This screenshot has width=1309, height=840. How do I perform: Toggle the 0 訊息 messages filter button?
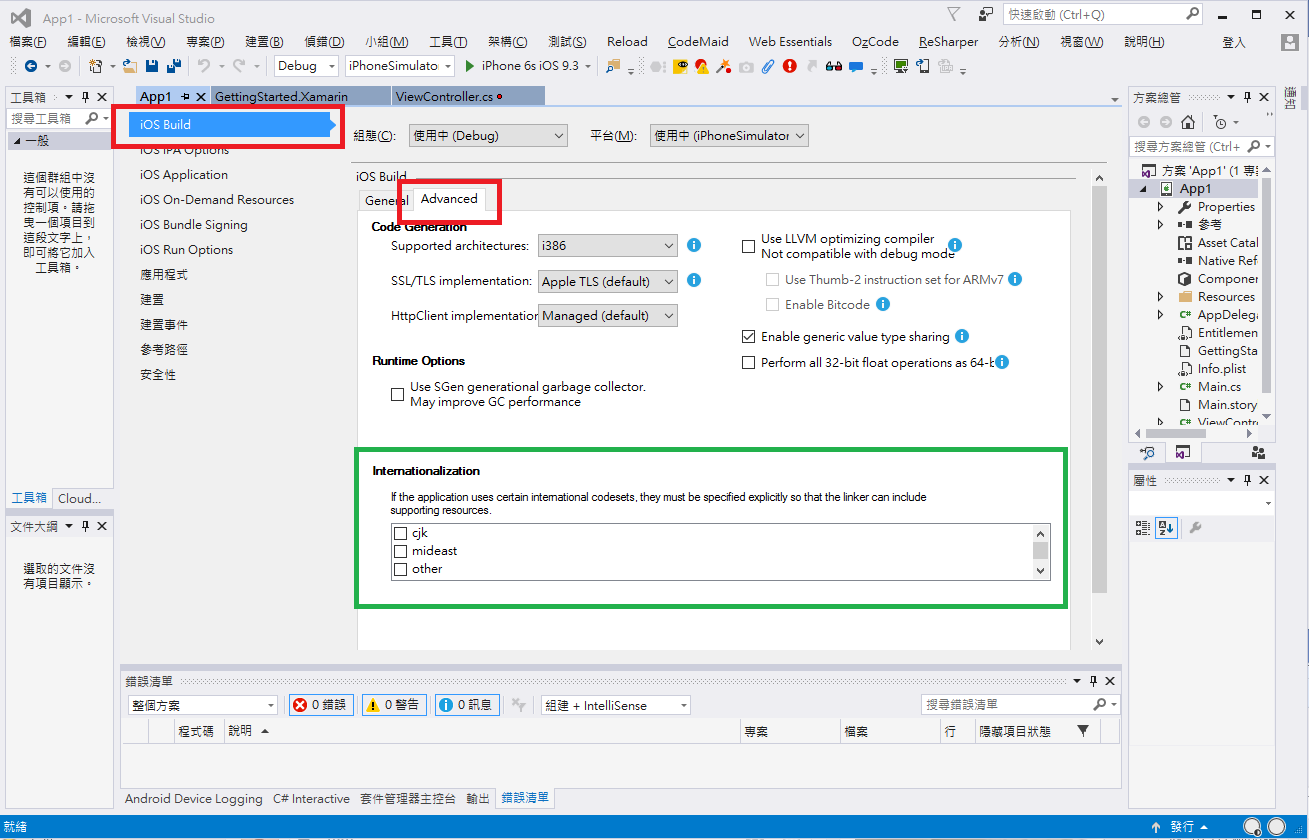pos(467,705)
